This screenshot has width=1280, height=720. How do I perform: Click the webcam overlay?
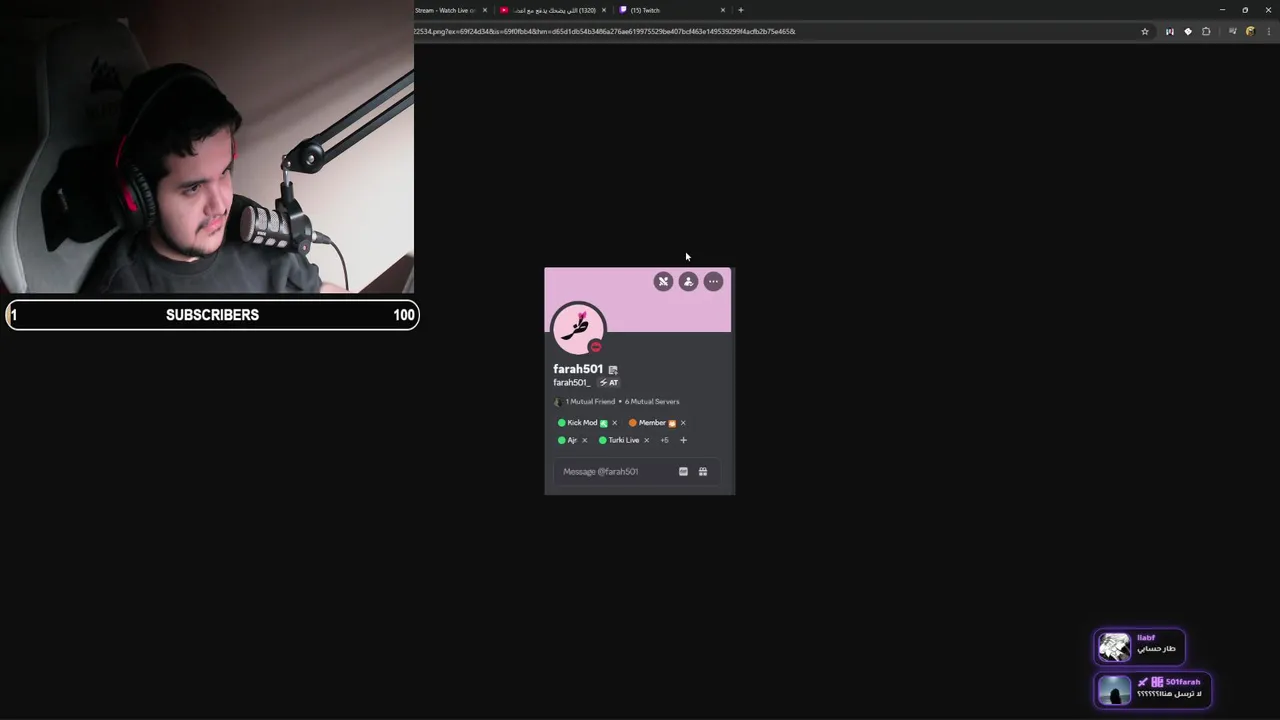pos(207,147)
